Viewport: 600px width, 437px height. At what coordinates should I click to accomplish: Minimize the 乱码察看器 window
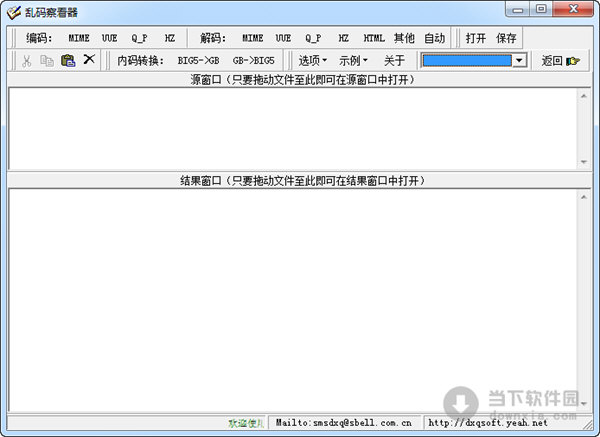(518, 9)
